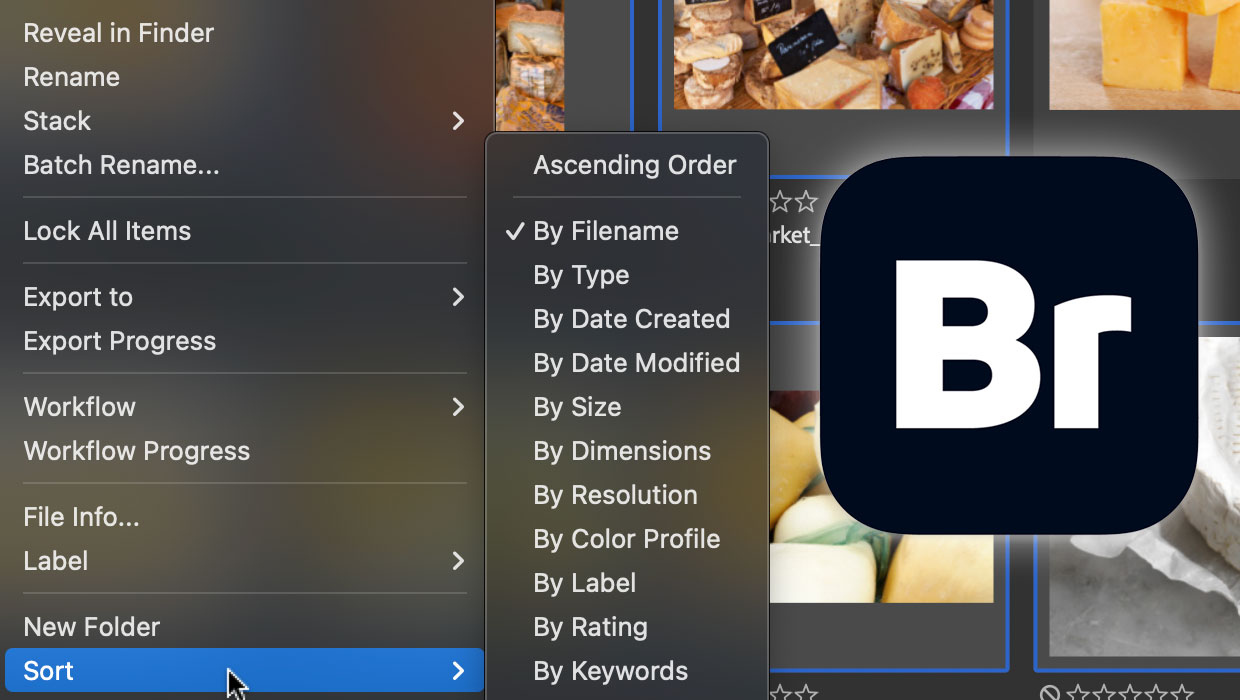Create a New Folder
This screenshot has width=1240, height=700.
point(91,627)
